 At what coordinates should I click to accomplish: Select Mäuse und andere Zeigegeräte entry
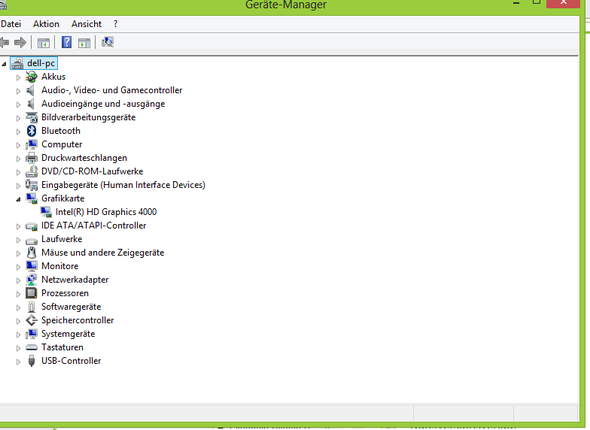tap(103, 253)
